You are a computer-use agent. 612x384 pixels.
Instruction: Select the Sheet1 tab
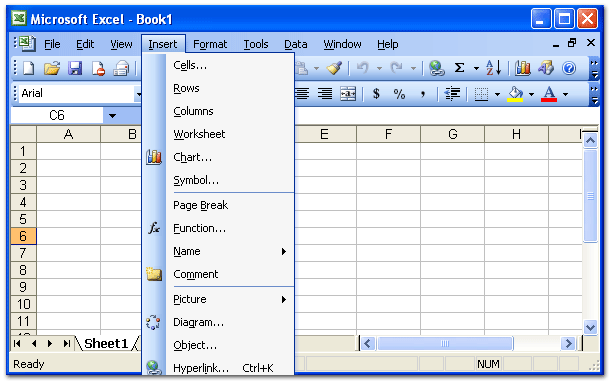point(106,344)
